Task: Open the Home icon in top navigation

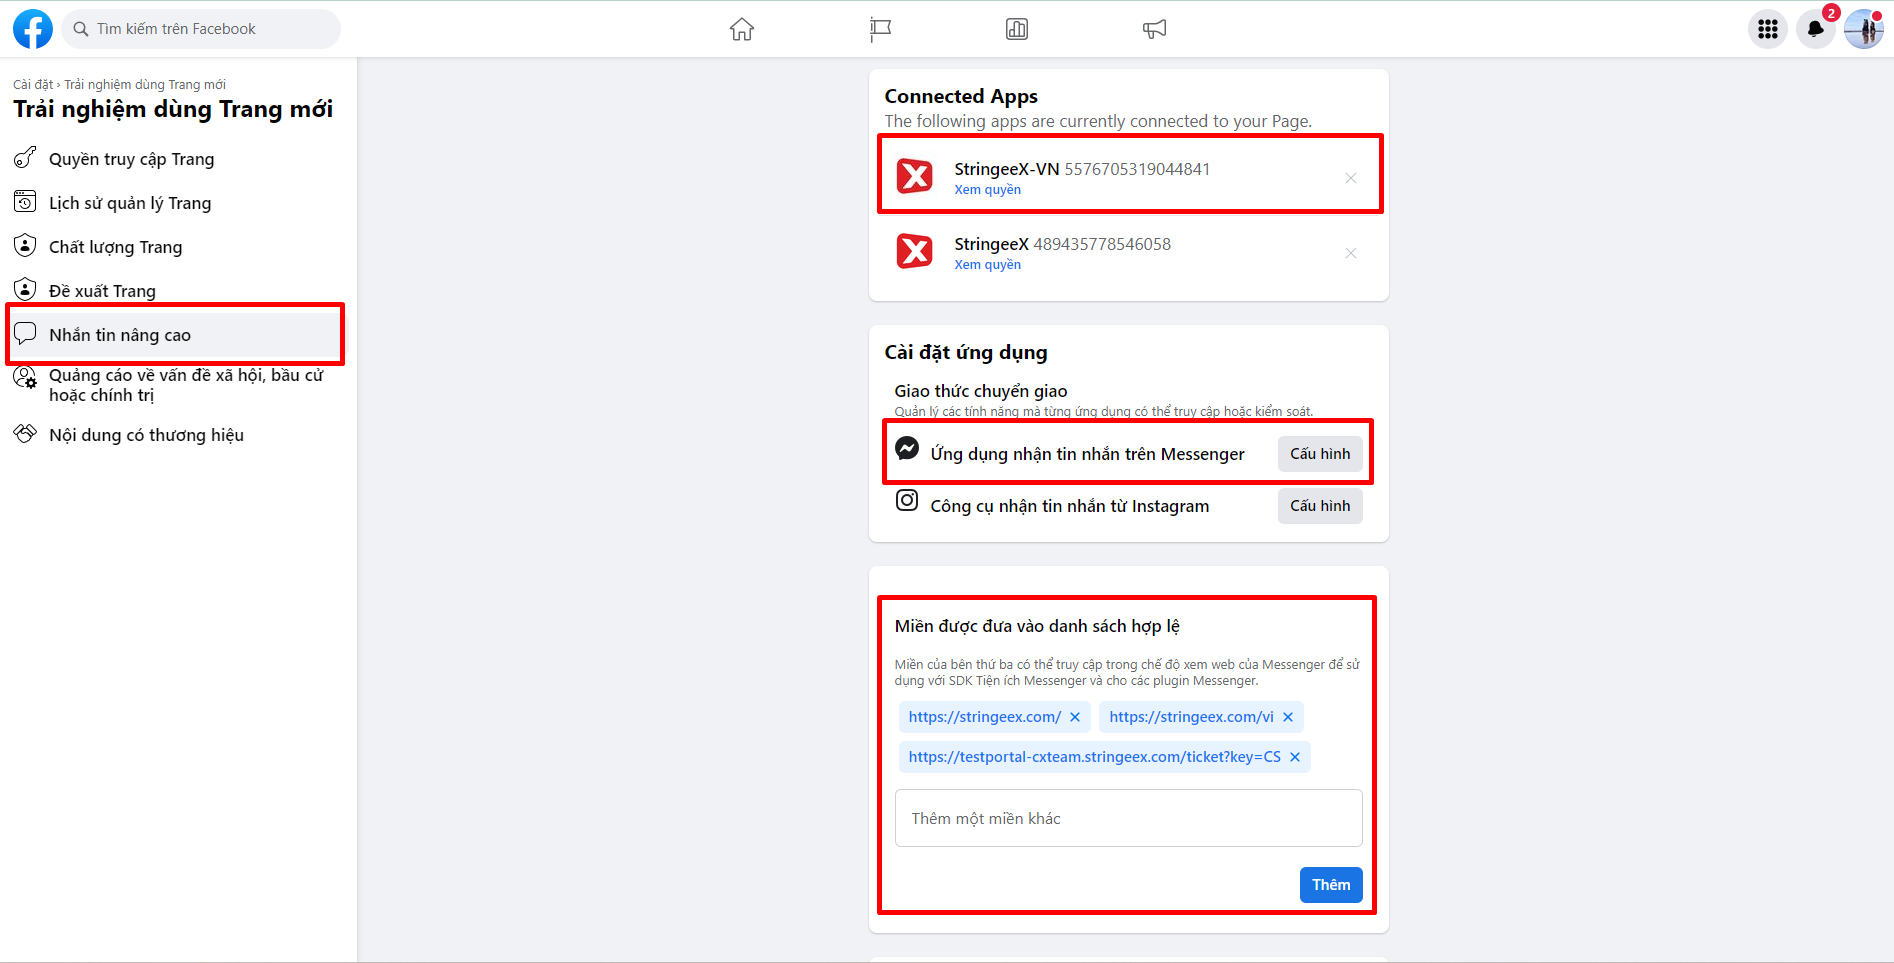Action: coord(741,29)
